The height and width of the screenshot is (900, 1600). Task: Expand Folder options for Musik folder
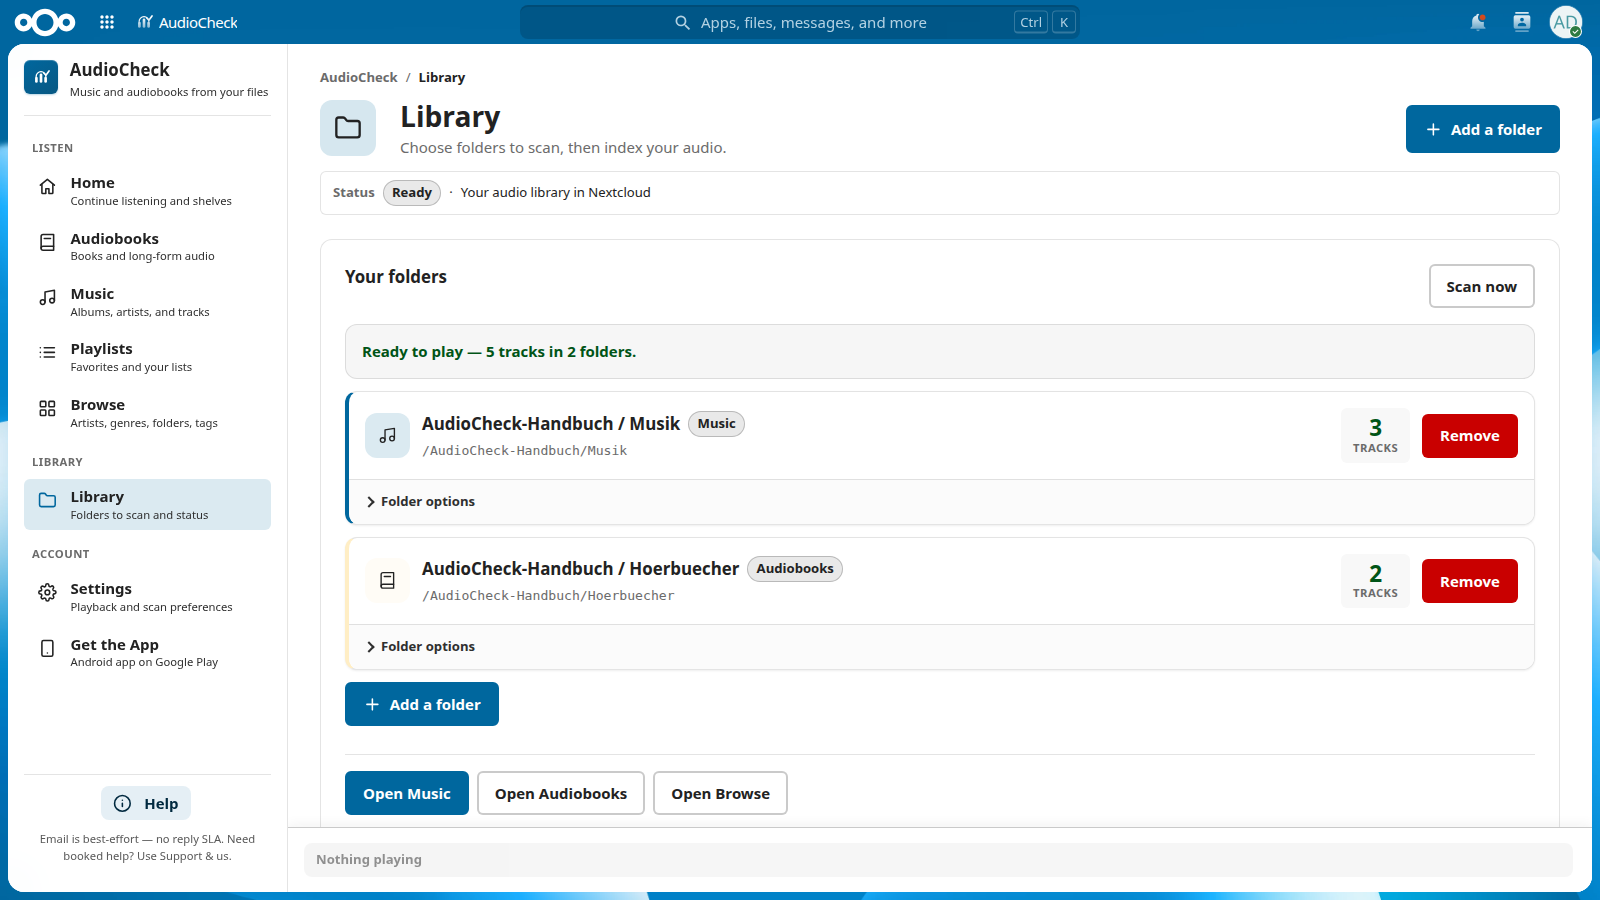(421, 502)
